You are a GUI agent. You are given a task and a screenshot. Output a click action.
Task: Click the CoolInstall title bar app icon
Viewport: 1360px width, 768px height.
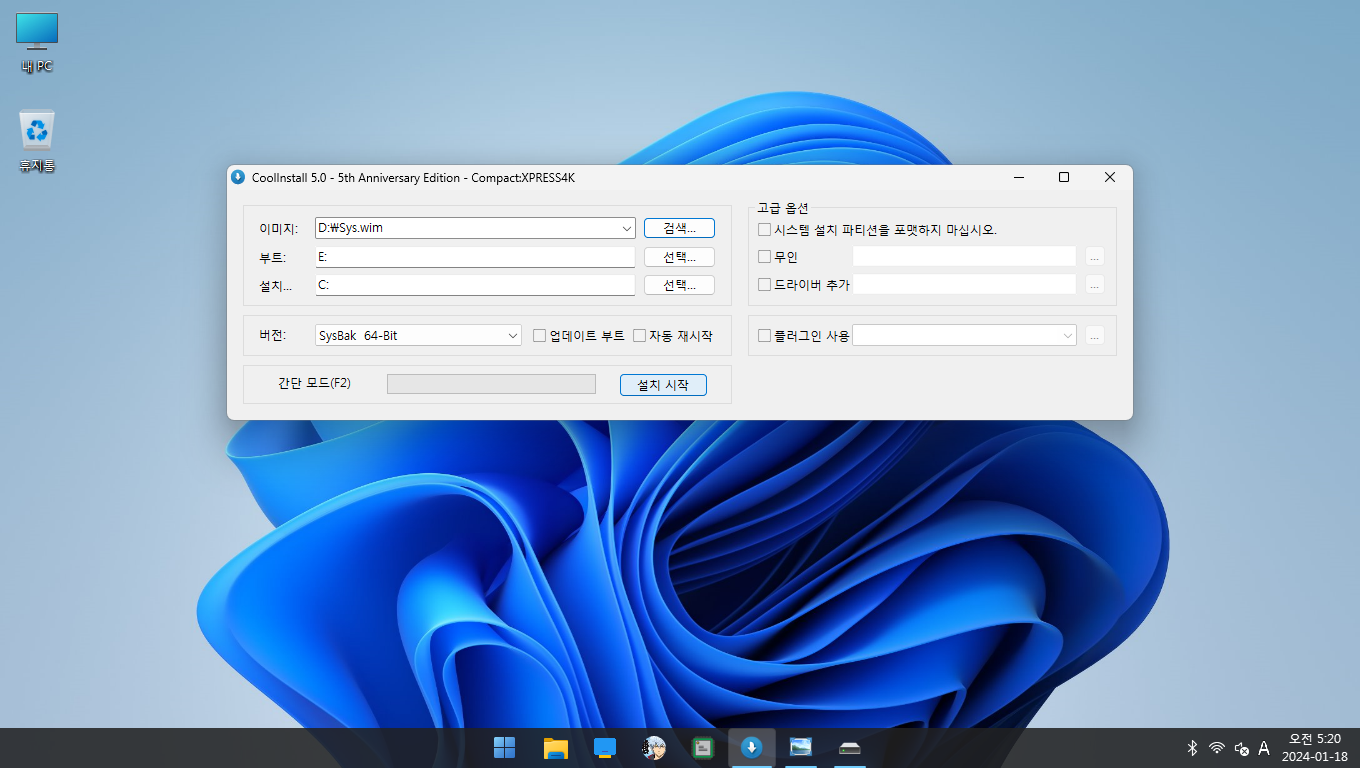[238, 177]
